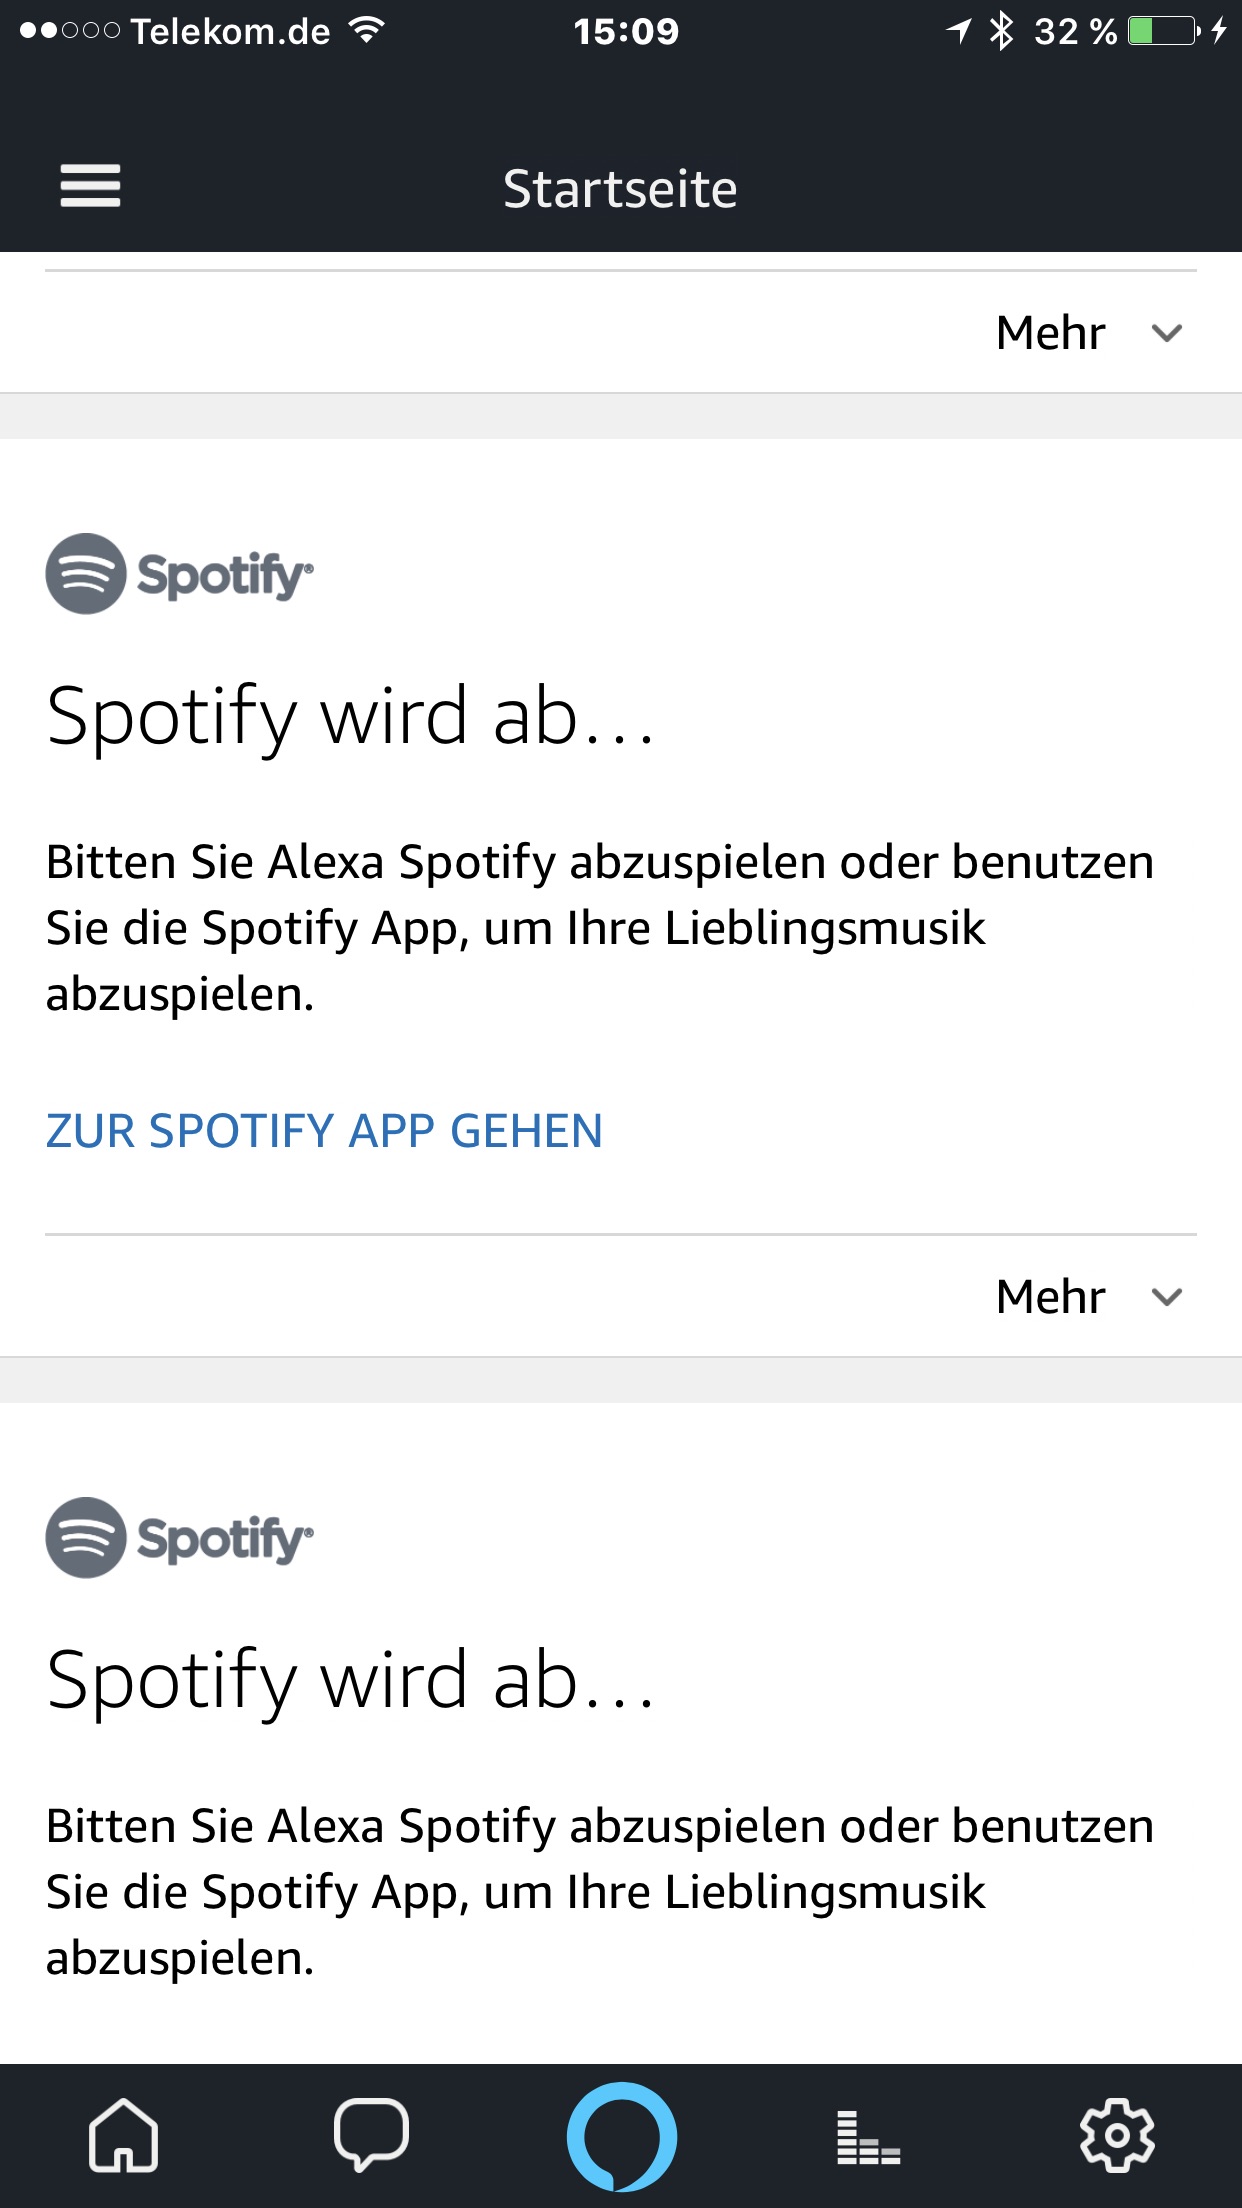
Task: Open the music equalizer bars tab
Action: tap(868, 2137)
